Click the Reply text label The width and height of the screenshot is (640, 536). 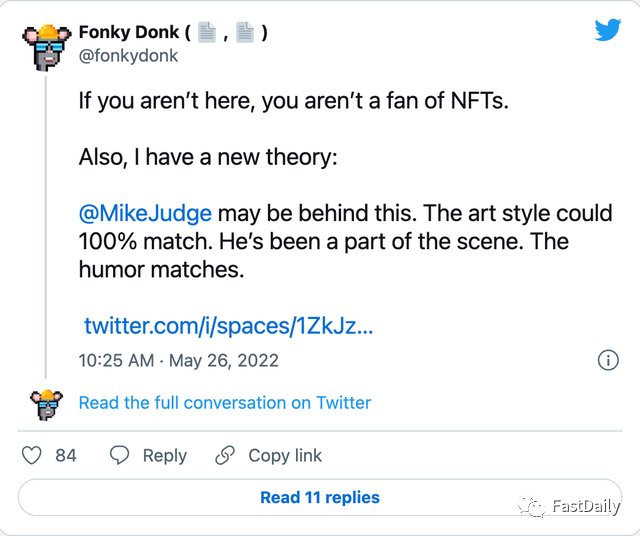(x=165, y=455)
